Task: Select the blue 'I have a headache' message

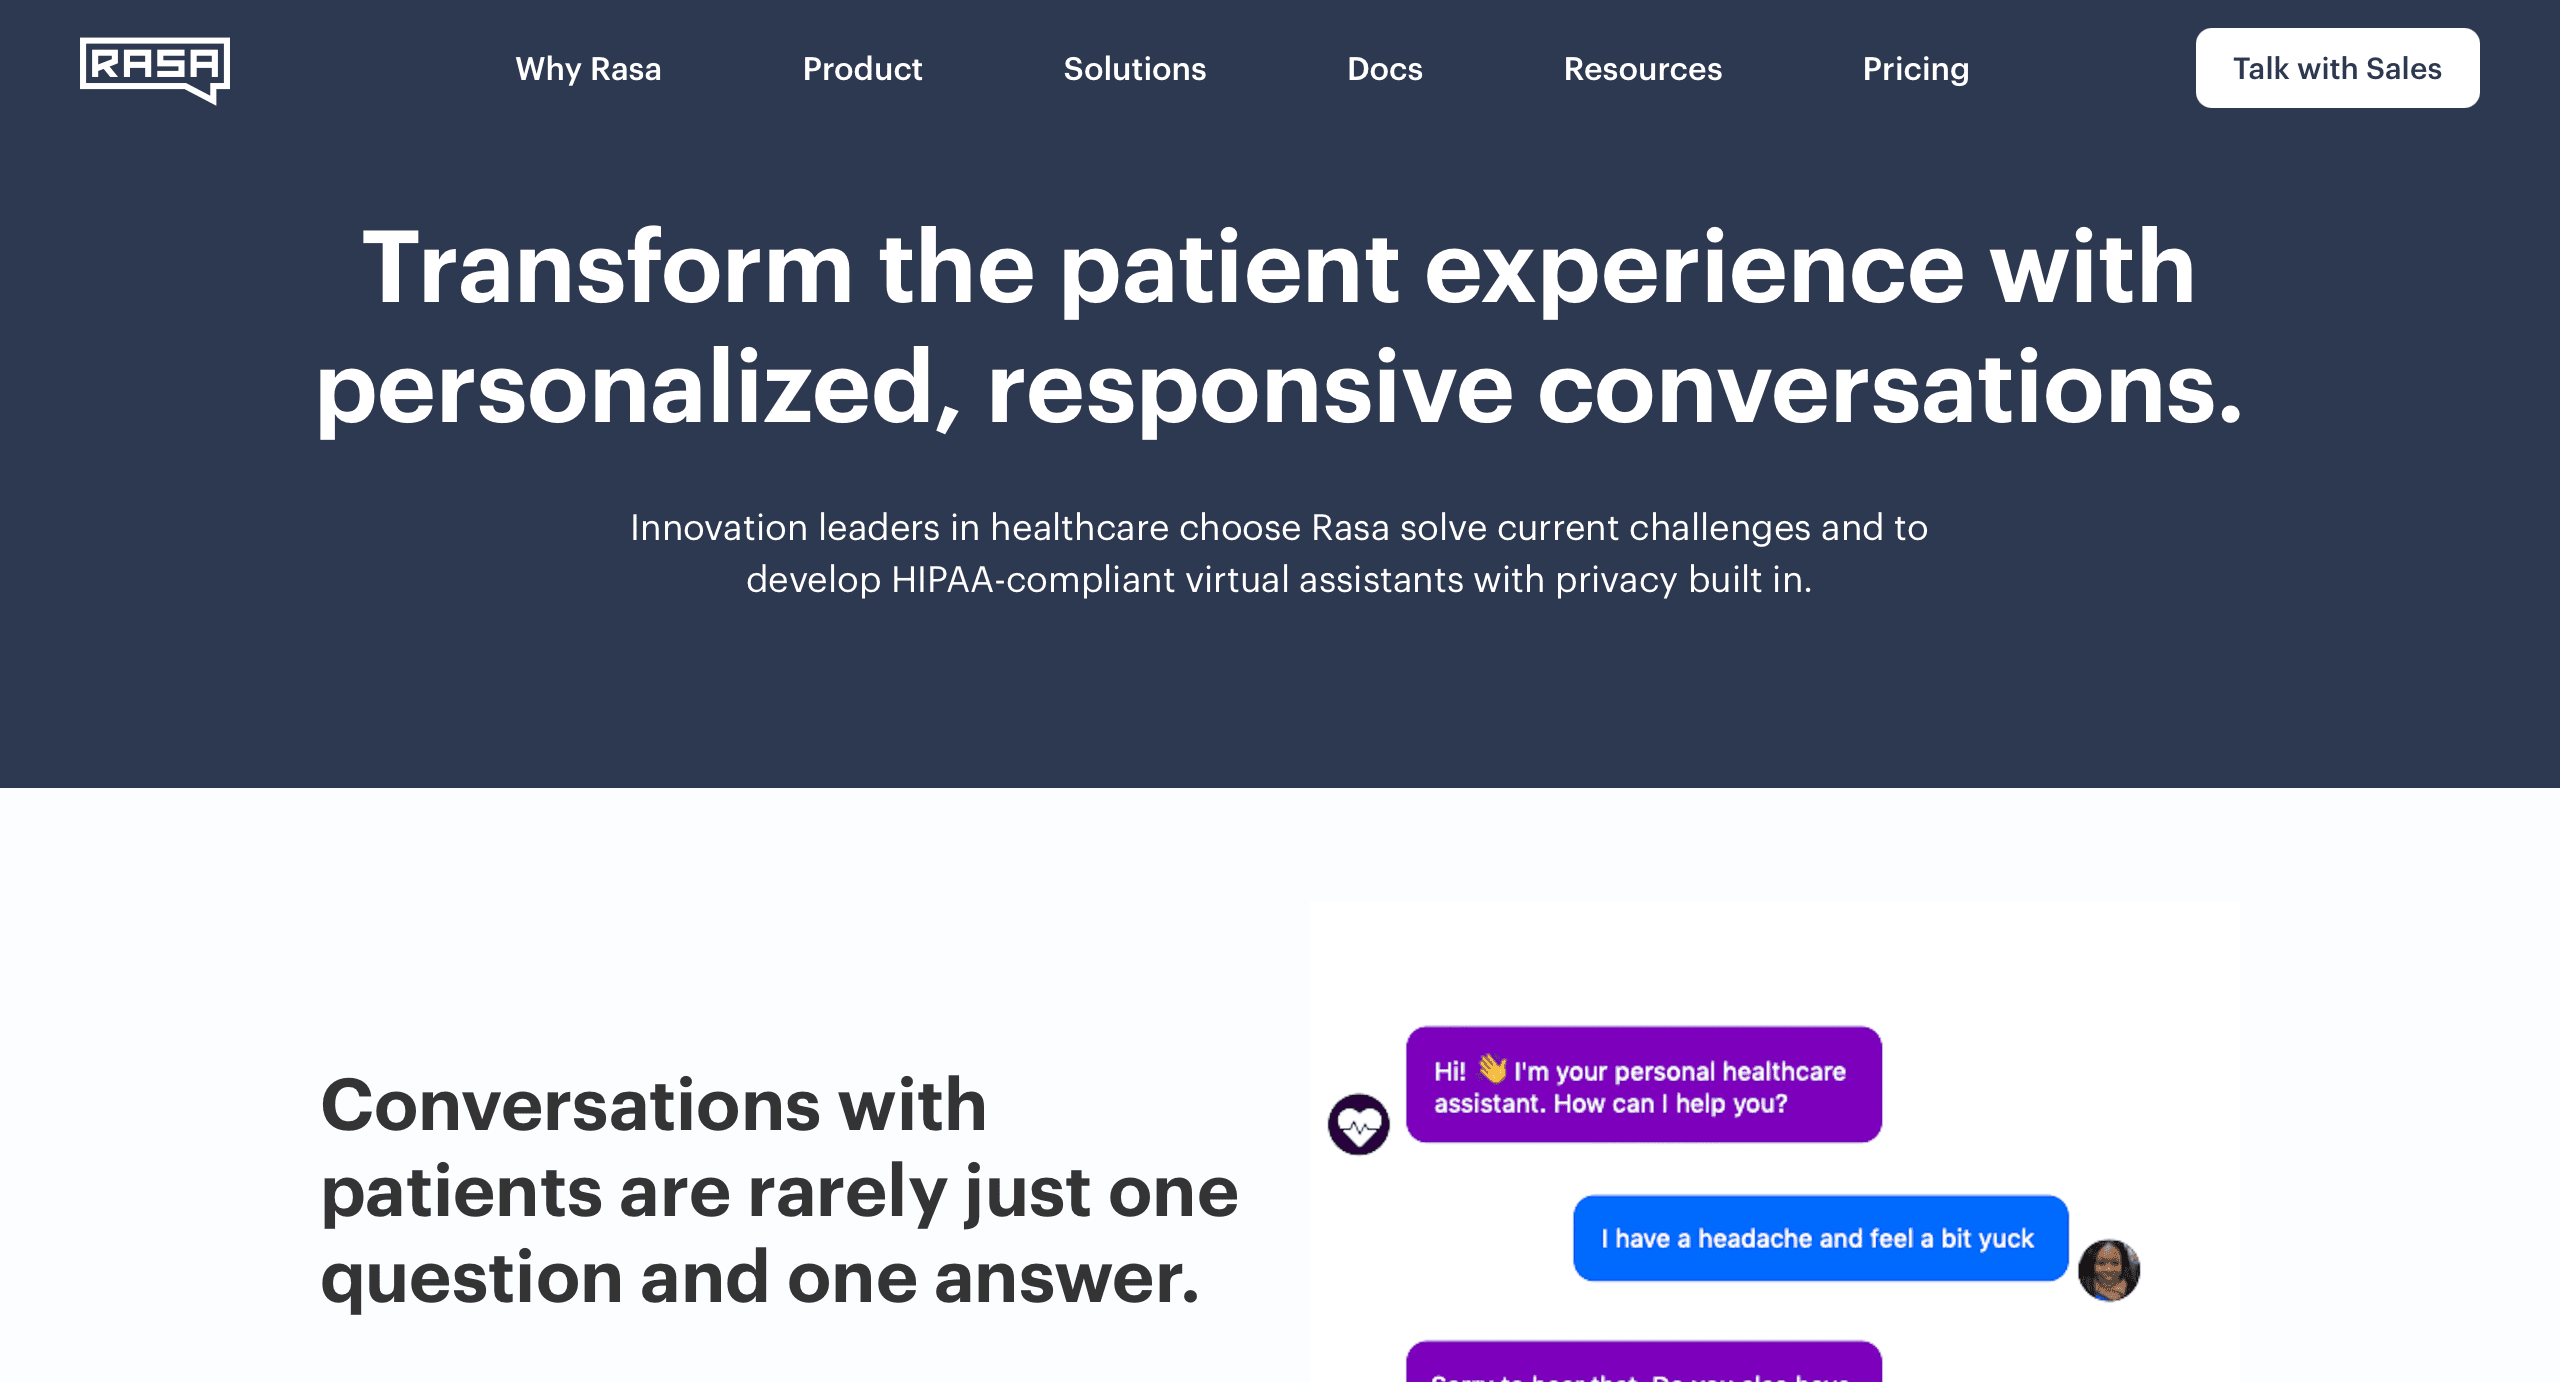Action: pos(1819,1238)
